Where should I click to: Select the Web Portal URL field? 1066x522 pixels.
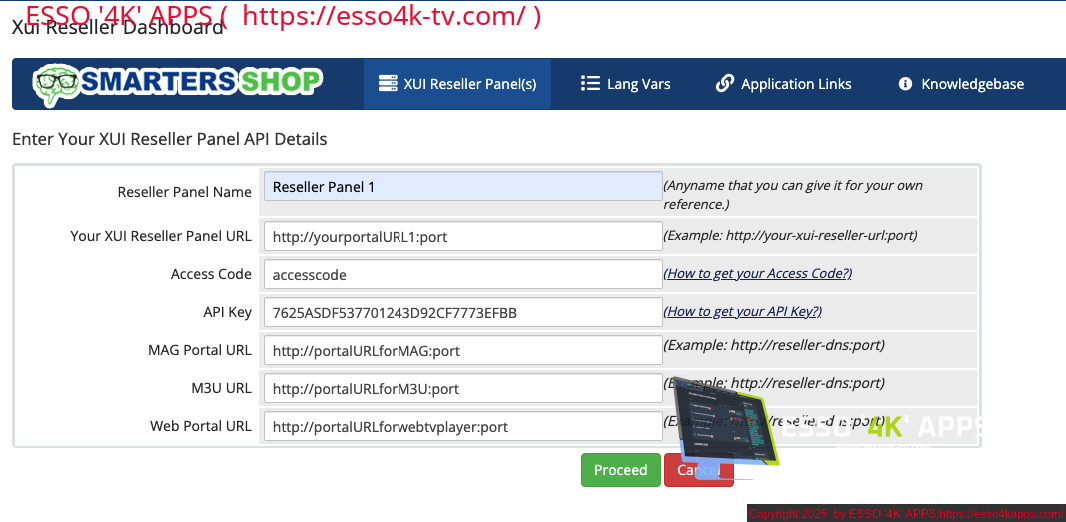pyautogui.click(x=463, y=427)
